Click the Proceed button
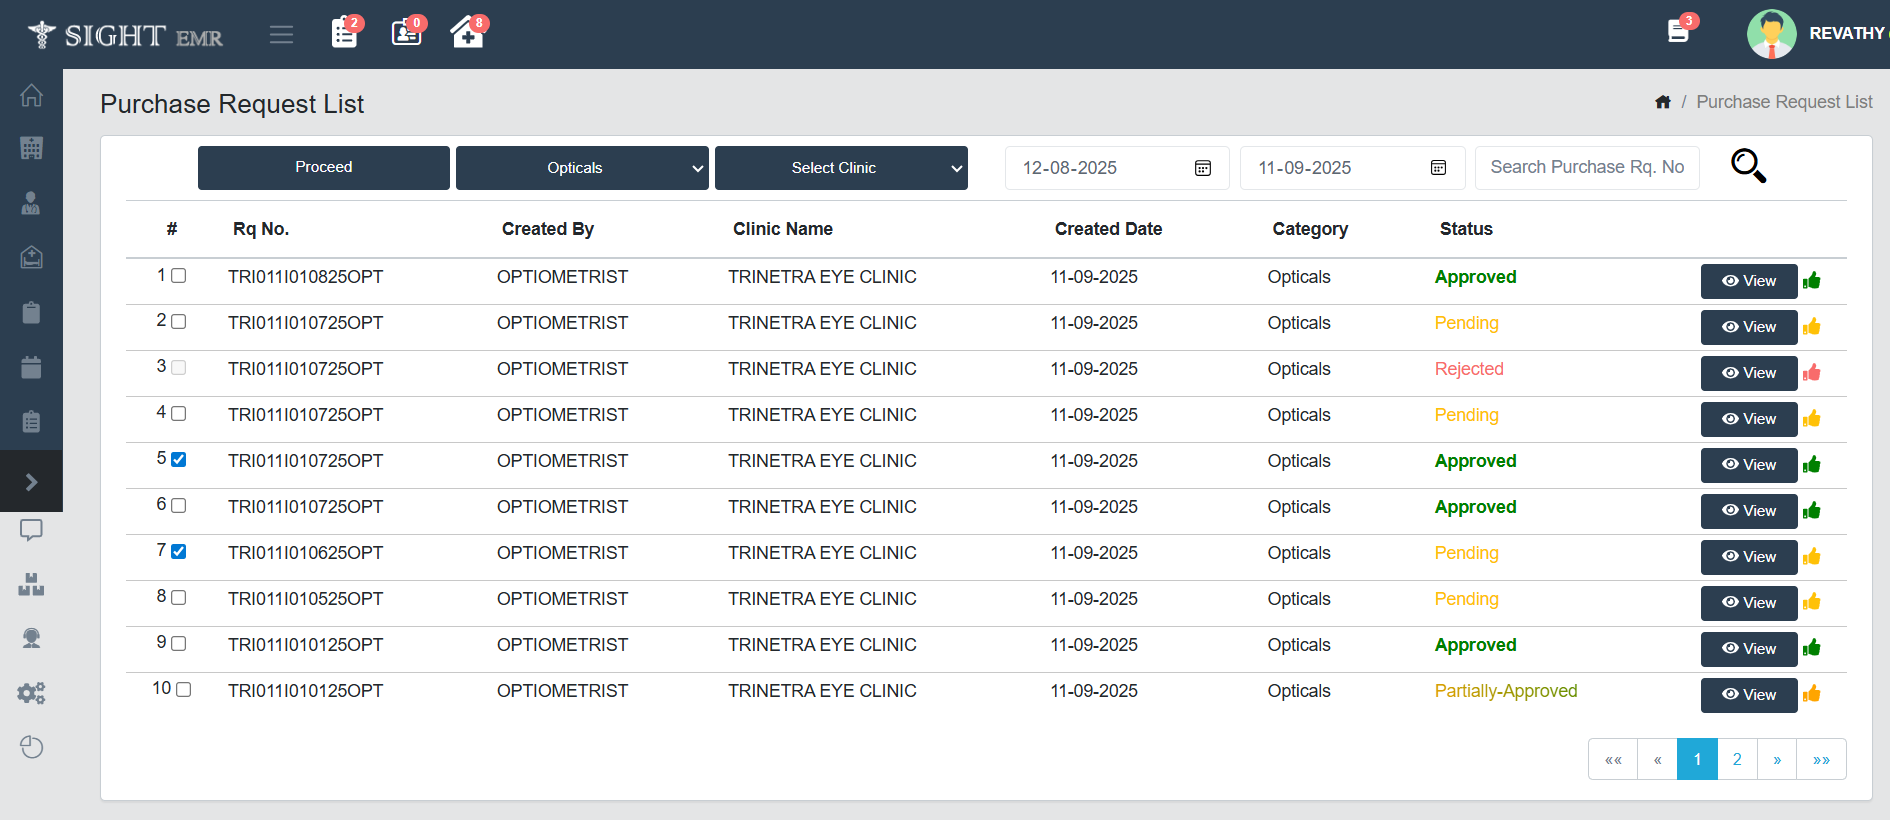The height and width of the screenshot is (820, 1890). point(323,168)
